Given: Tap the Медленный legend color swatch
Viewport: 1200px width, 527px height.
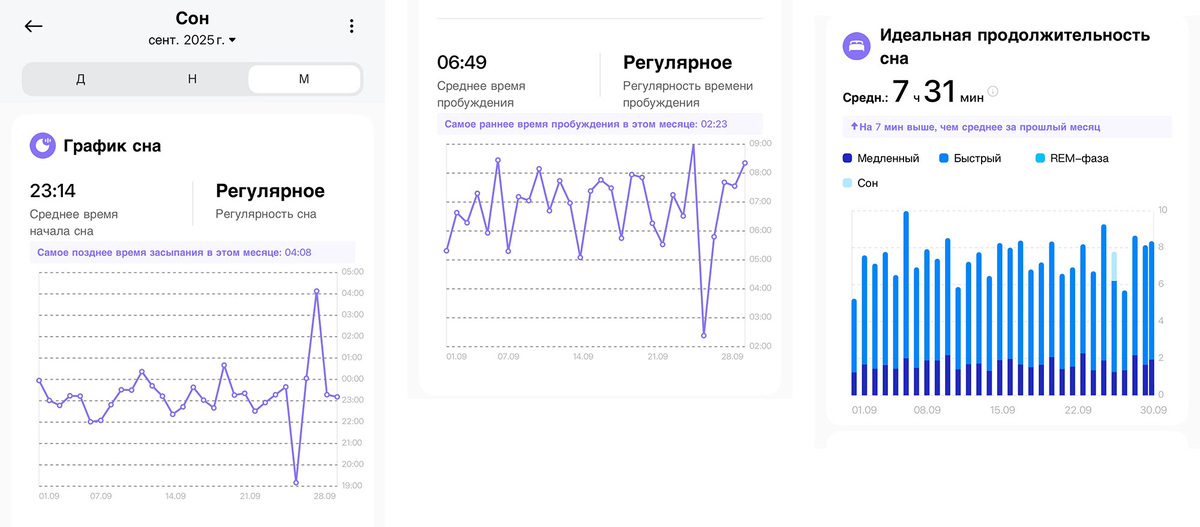Looking at the screenshot, I should pyautogui.click(x=847, y=158).
